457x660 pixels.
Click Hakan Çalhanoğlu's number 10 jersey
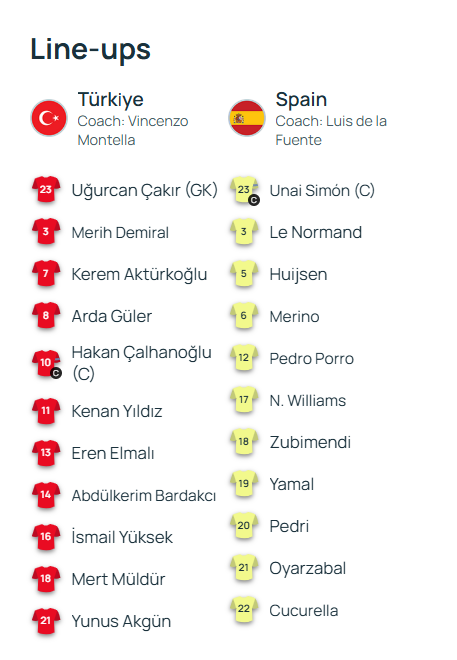point(46,363)
